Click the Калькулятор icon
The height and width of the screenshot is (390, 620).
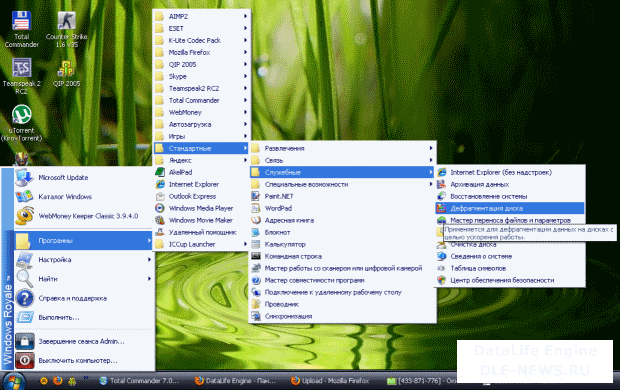(x=256, y=244)
